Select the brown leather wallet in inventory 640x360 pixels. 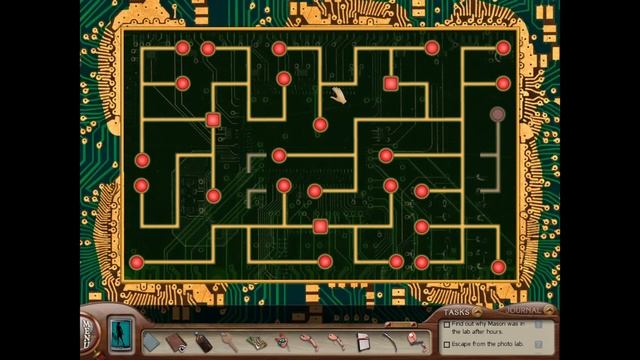176,342
